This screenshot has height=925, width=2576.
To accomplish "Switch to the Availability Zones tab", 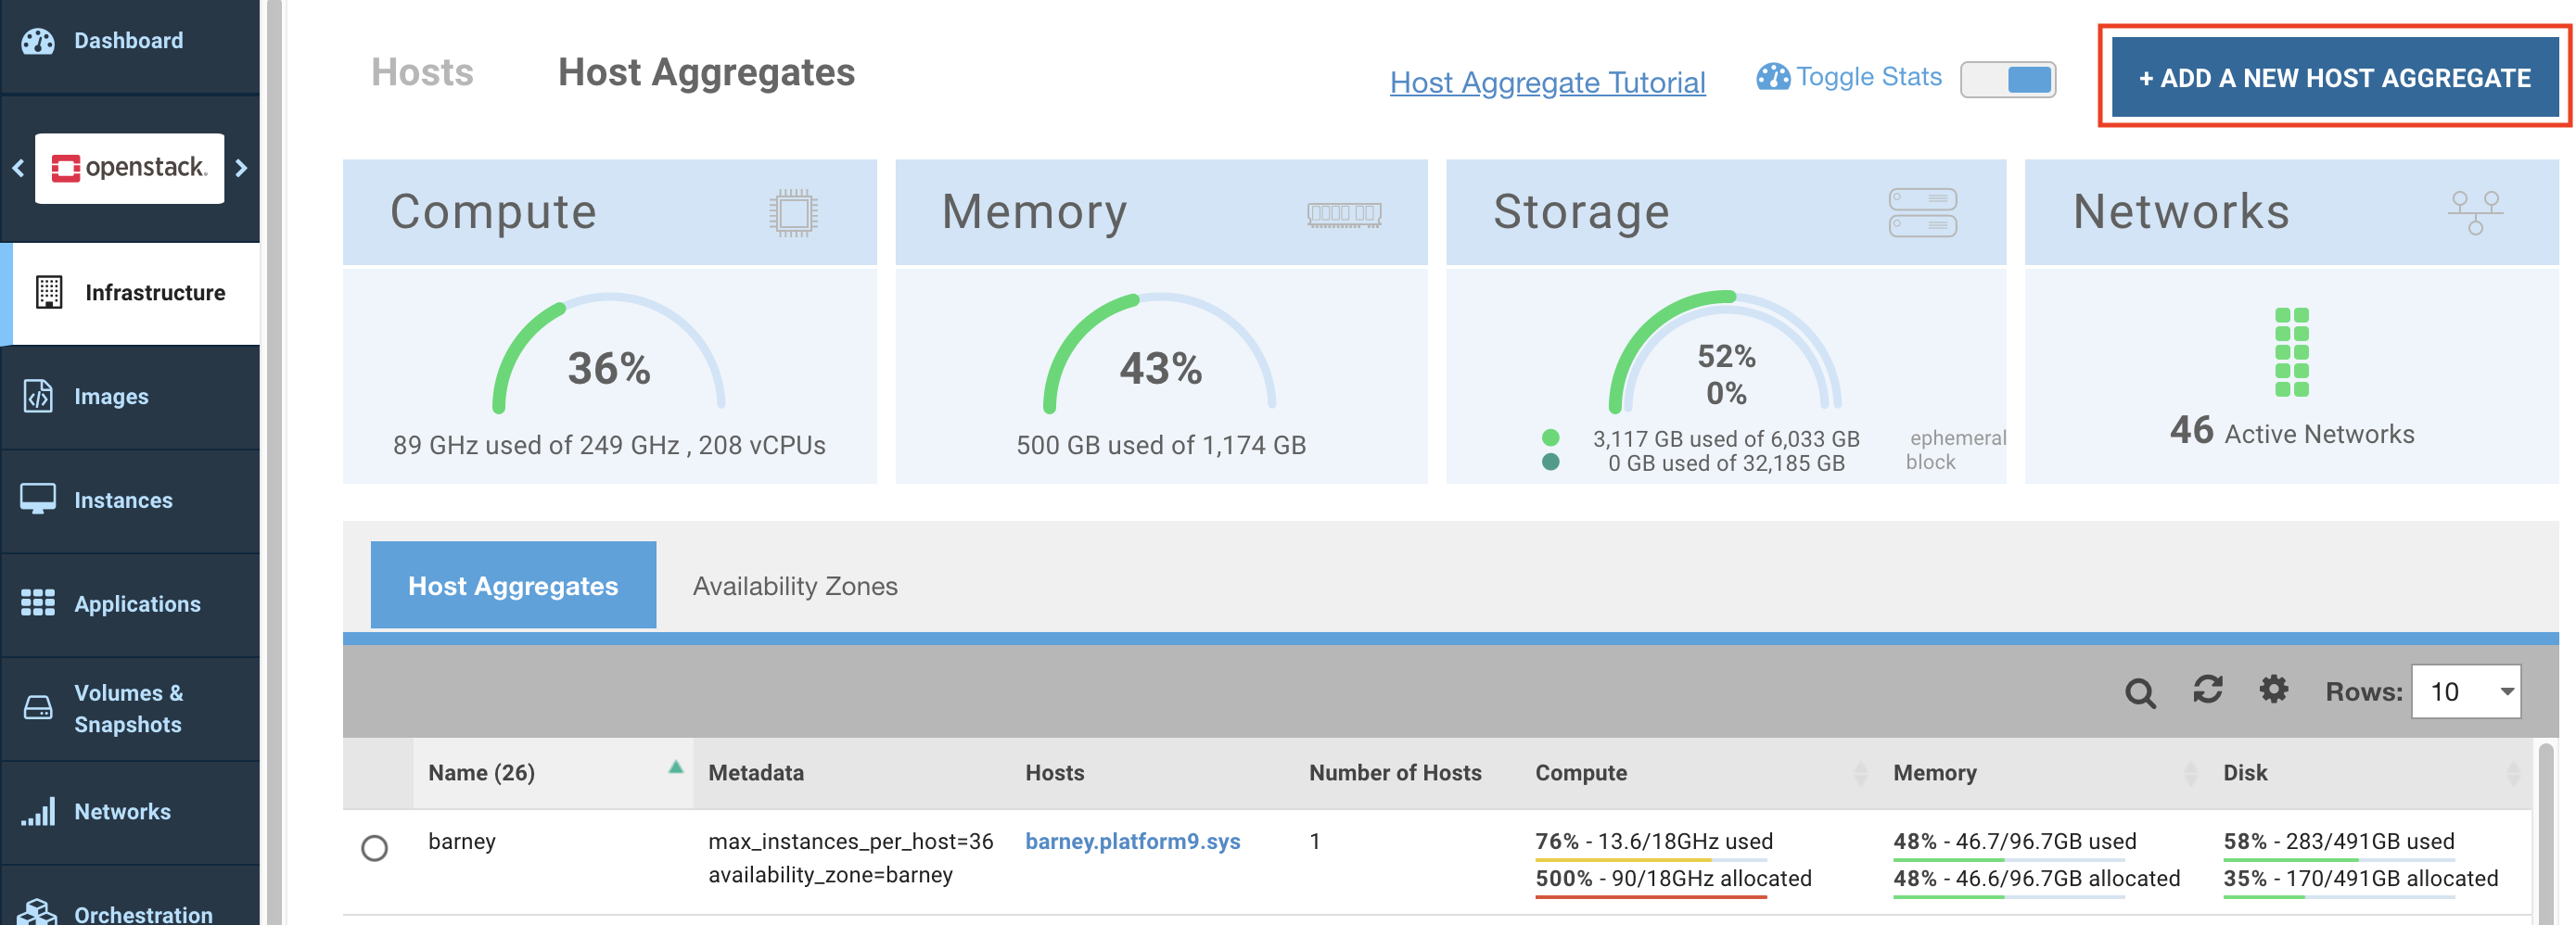I will point(795,586).
